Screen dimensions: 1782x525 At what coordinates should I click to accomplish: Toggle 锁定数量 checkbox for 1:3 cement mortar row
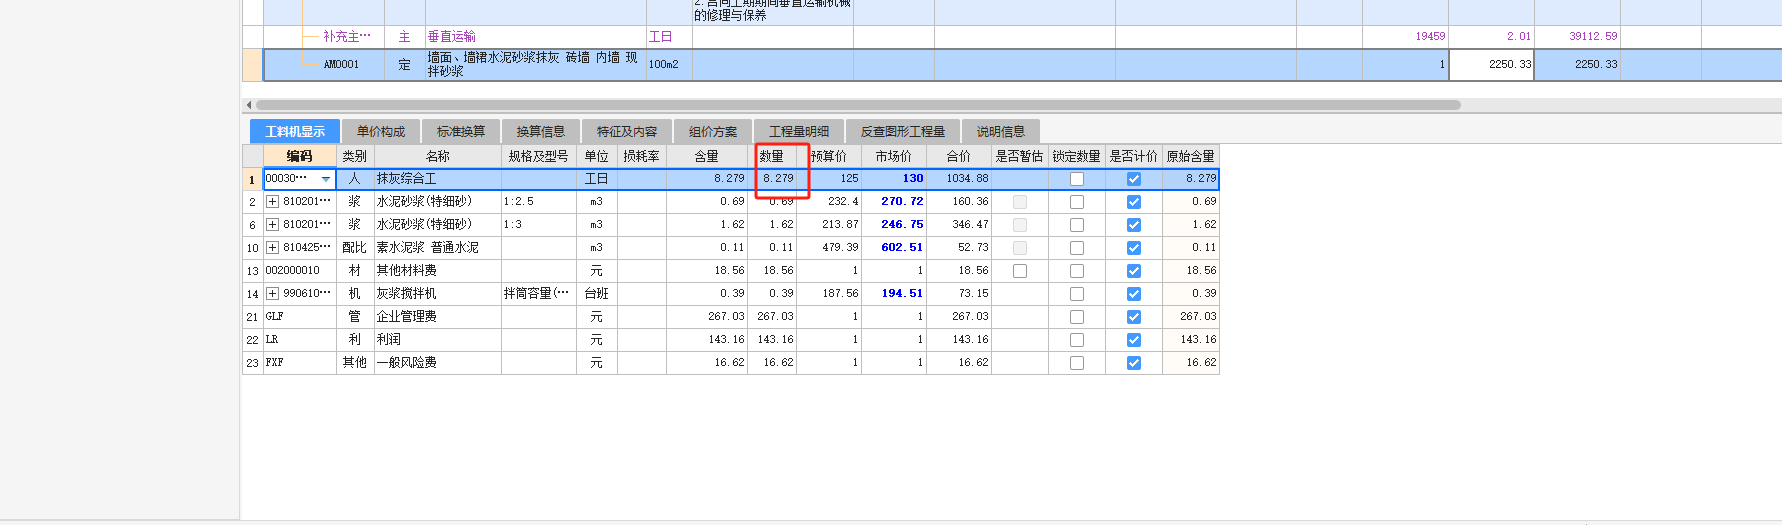coord(1077,225)
